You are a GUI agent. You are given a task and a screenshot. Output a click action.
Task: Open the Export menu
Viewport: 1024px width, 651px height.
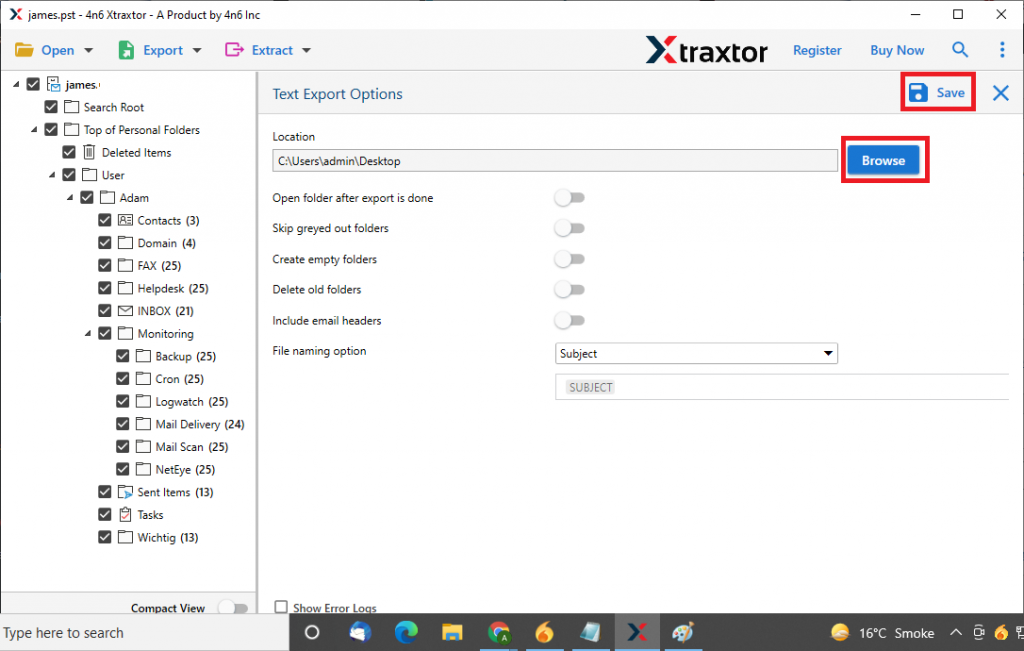(160, 50)
